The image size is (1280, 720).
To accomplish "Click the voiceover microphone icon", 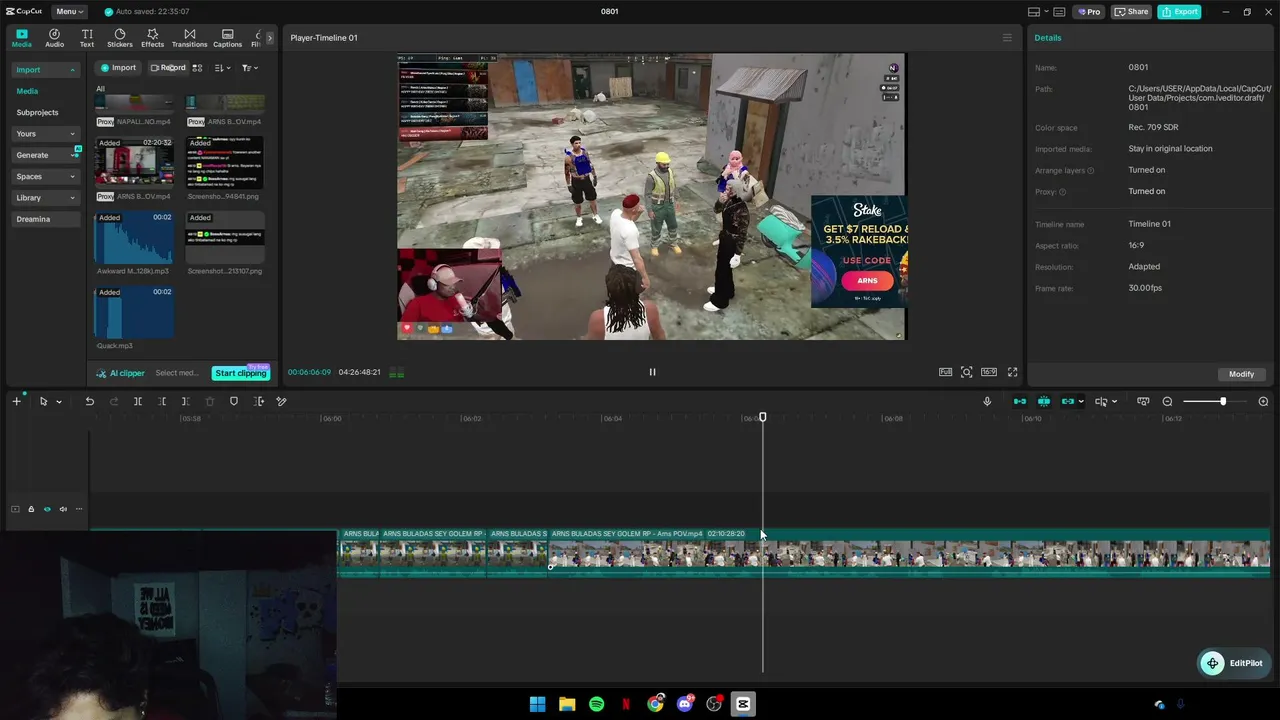I will (x=987, y=401).
